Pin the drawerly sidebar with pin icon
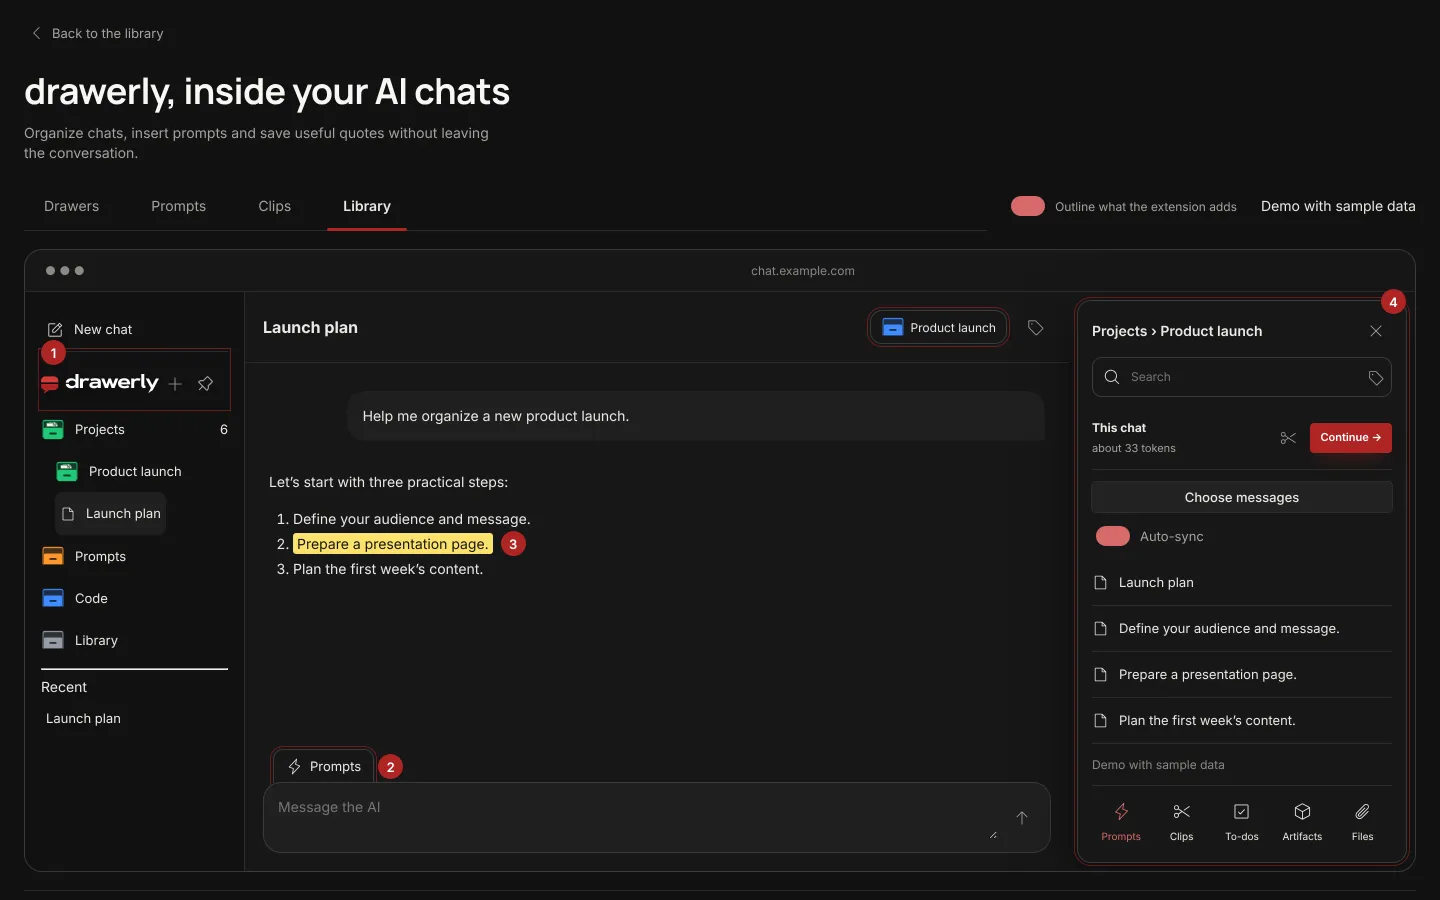Viewport: 1440px width, 900px height. point(205,384)
